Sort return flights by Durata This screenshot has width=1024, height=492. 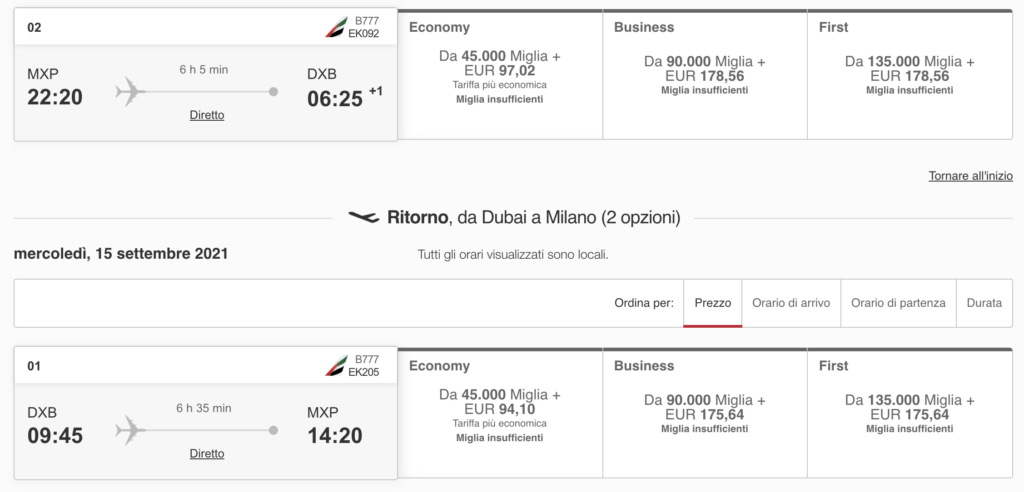984,303
